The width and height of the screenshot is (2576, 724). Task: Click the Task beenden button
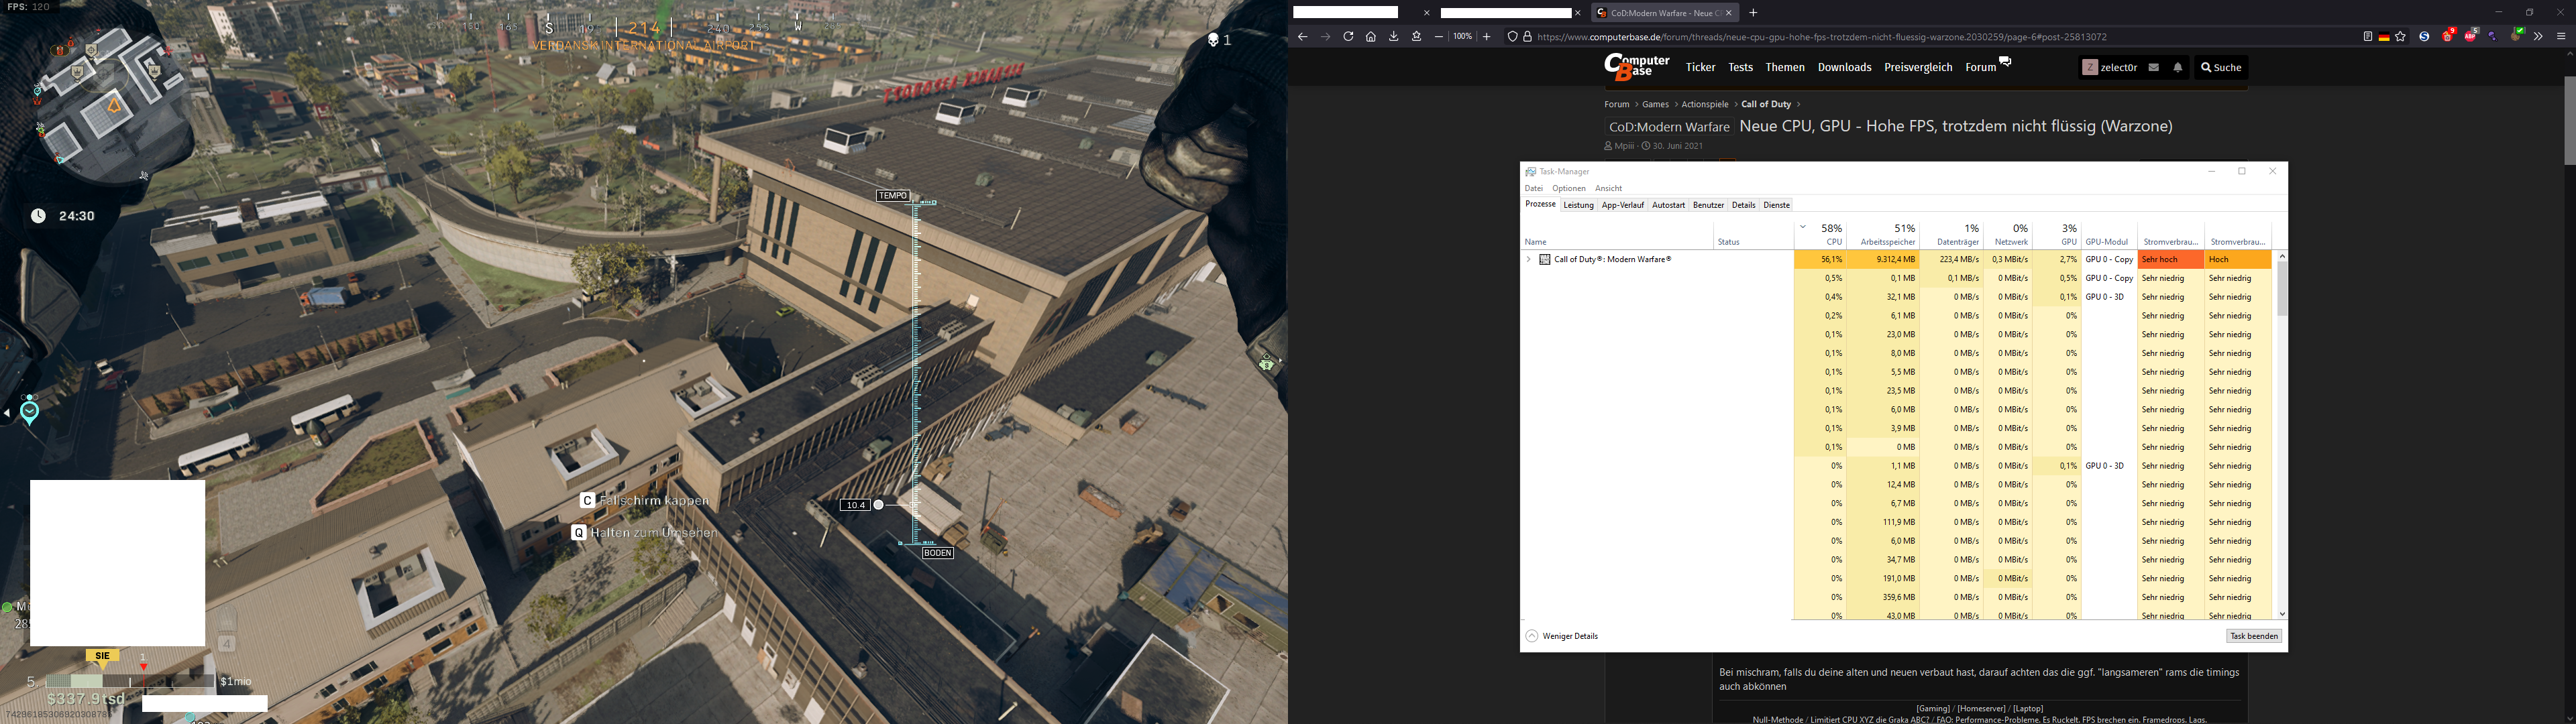tap(2254, 636)
